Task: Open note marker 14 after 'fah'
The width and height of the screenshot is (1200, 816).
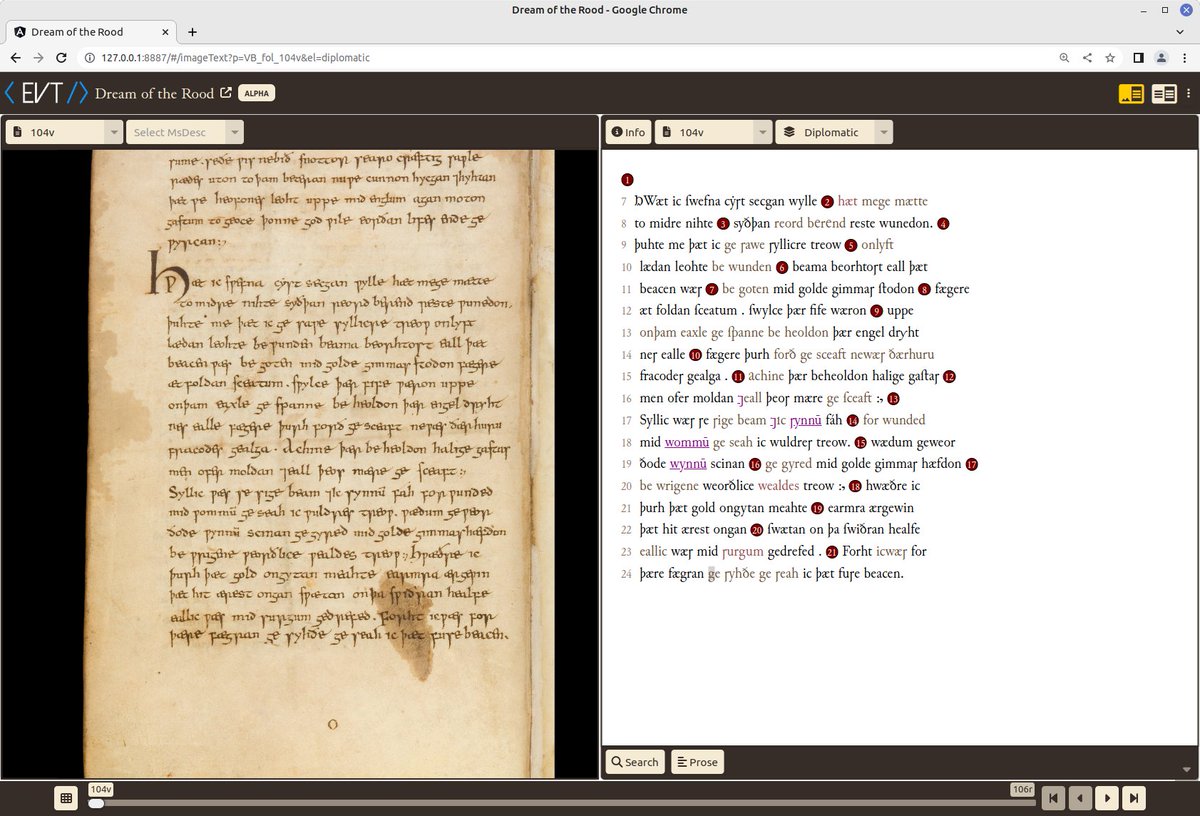Action: click(853, 420)
